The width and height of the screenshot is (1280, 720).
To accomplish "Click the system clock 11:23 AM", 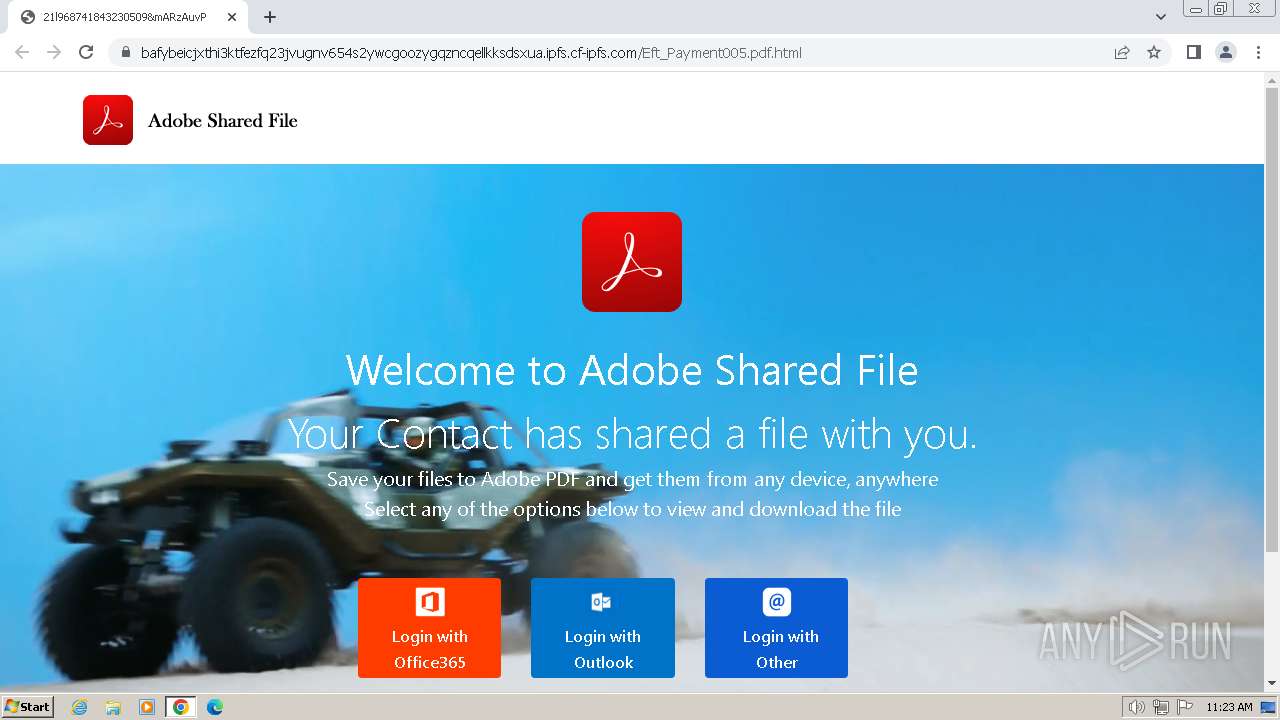I will [1229, 707].
